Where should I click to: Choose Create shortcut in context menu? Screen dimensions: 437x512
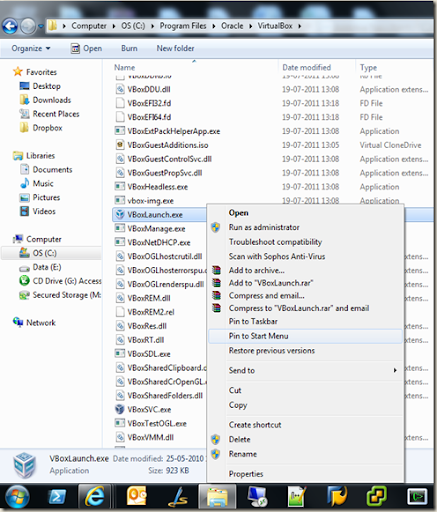coord(255,425)
